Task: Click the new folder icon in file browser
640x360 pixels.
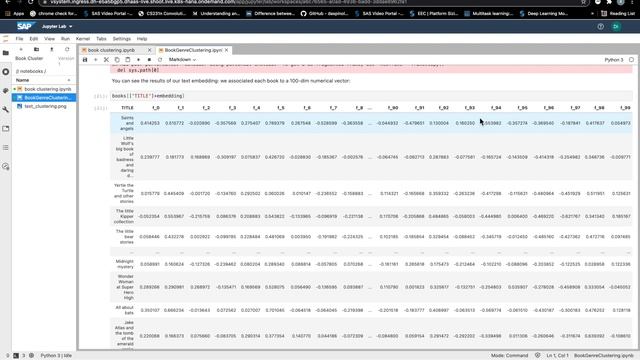Action: pyautogui.click(x=36, y=49)
